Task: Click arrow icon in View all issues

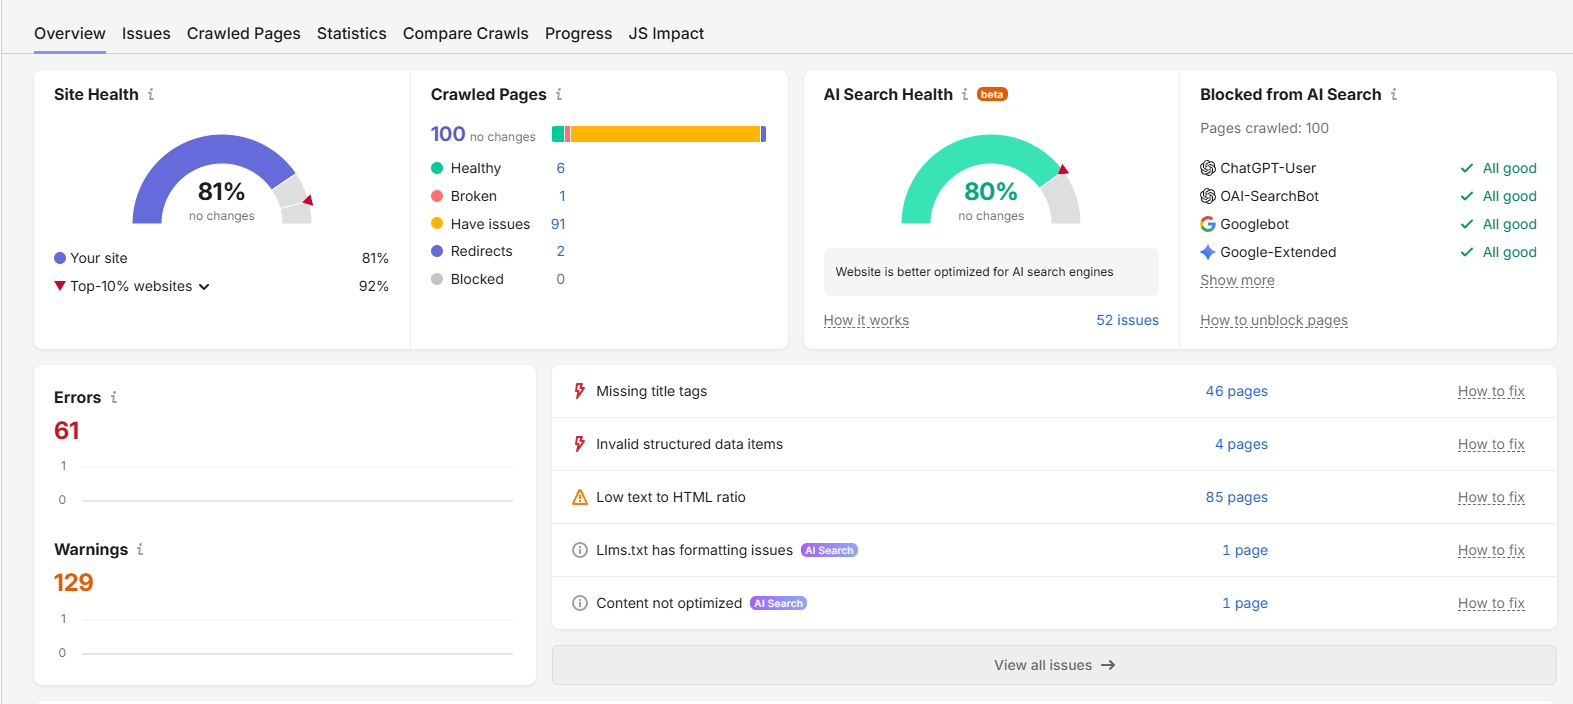Action: [x=1108, y=665]
